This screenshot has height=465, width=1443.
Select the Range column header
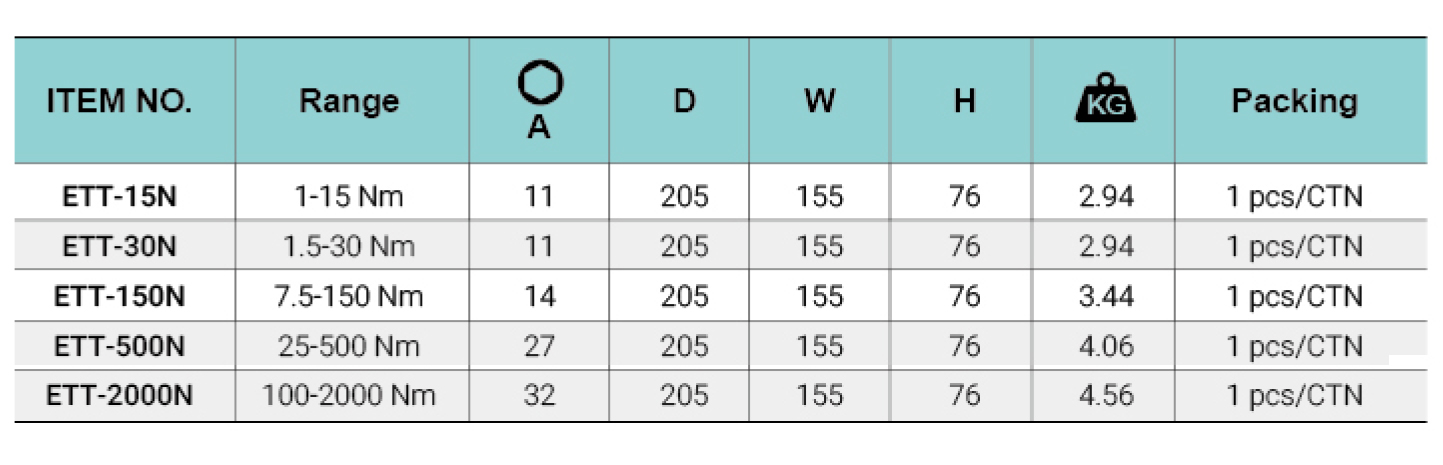pos(349,101)
